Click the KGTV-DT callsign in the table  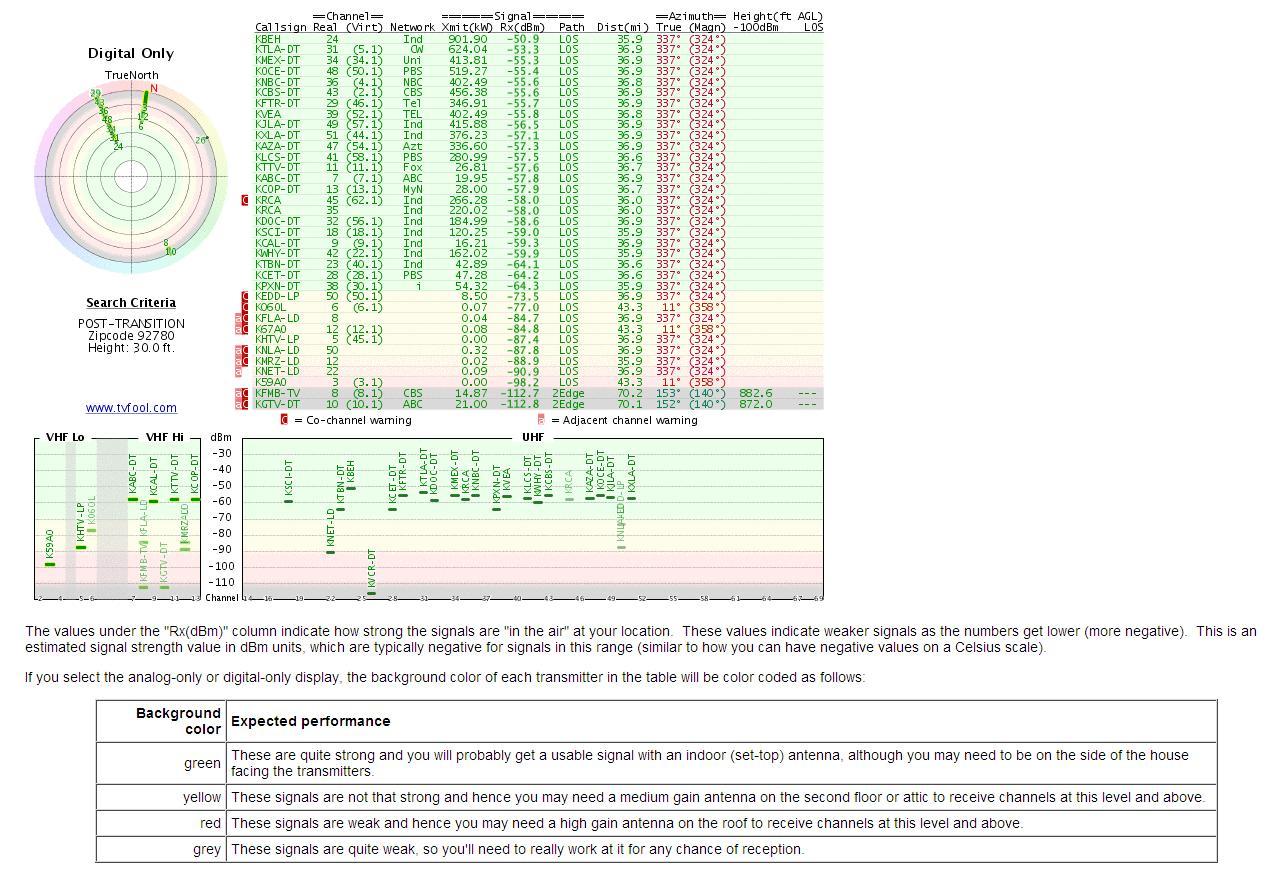pos(278,404)
